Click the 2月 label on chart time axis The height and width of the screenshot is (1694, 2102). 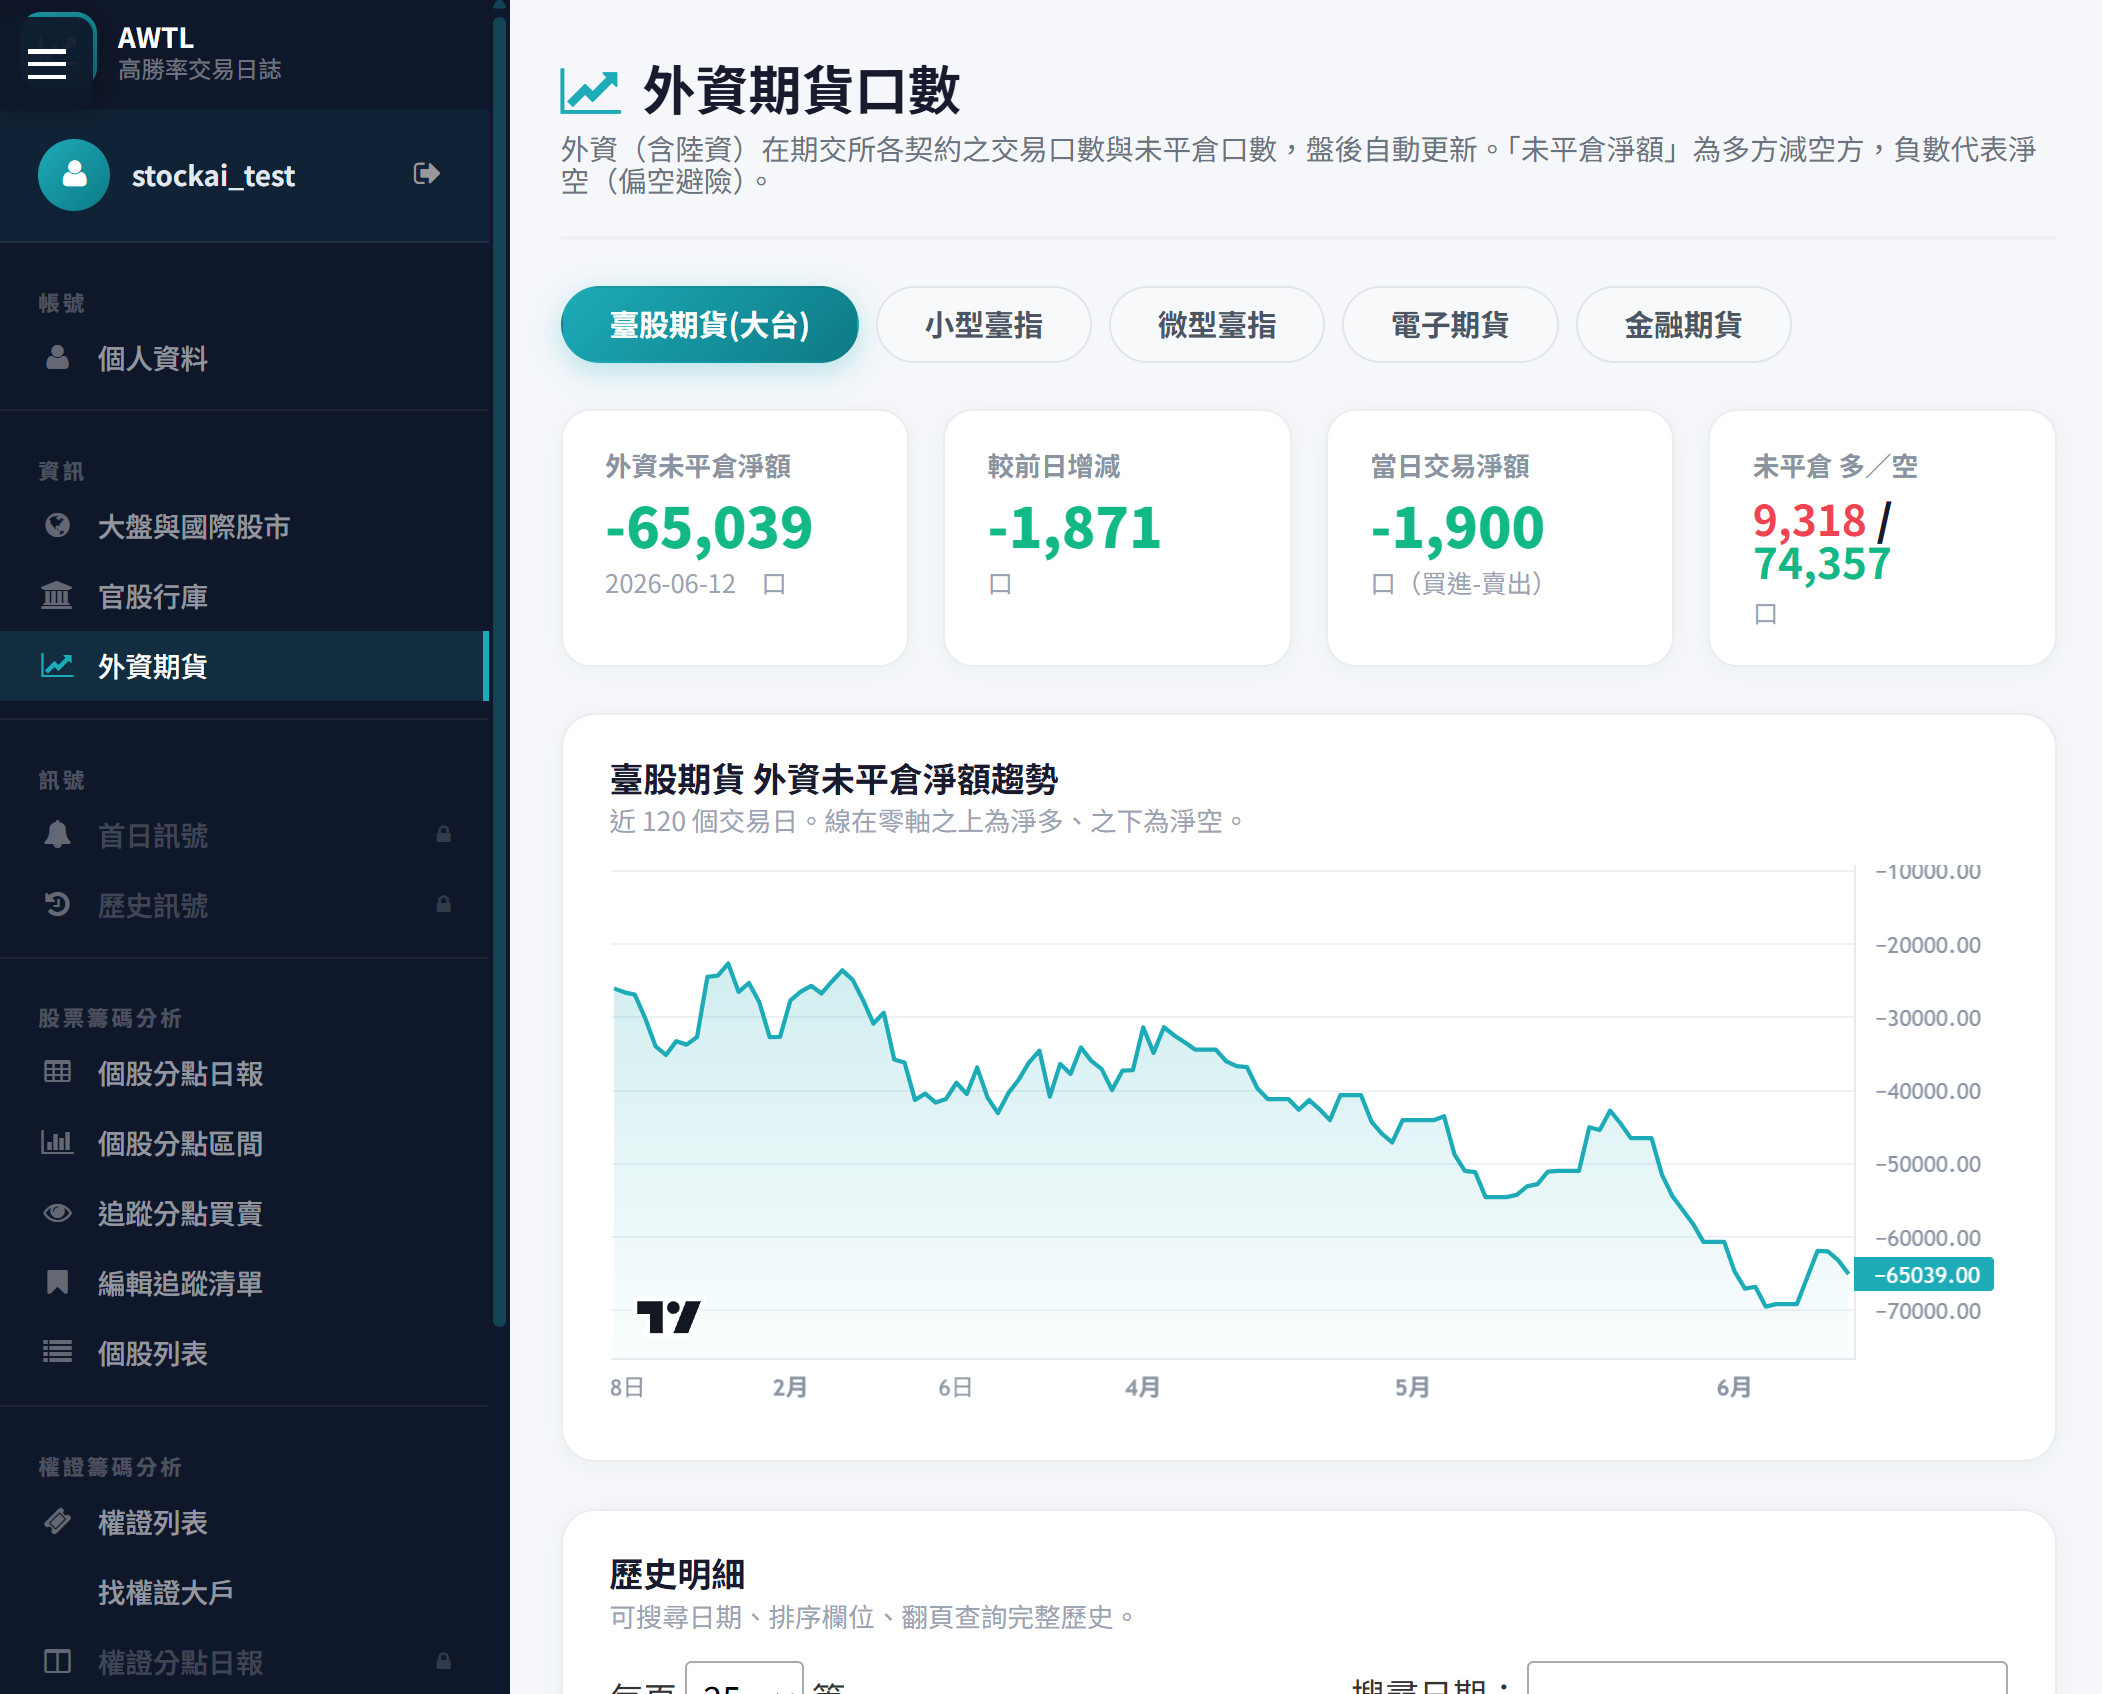(x=790, y=1387)
